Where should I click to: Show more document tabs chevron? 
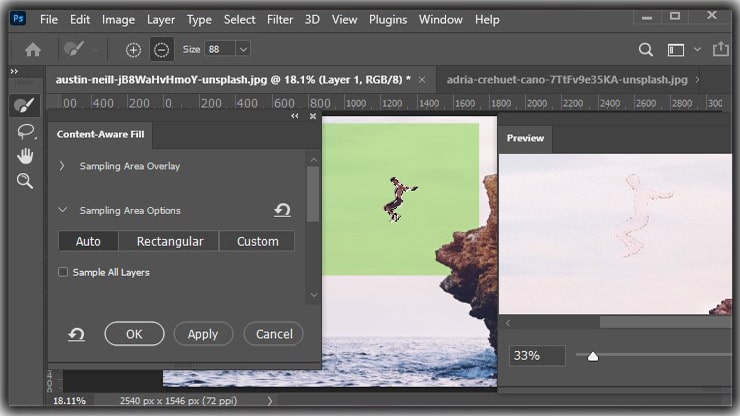tap(698, 80)
